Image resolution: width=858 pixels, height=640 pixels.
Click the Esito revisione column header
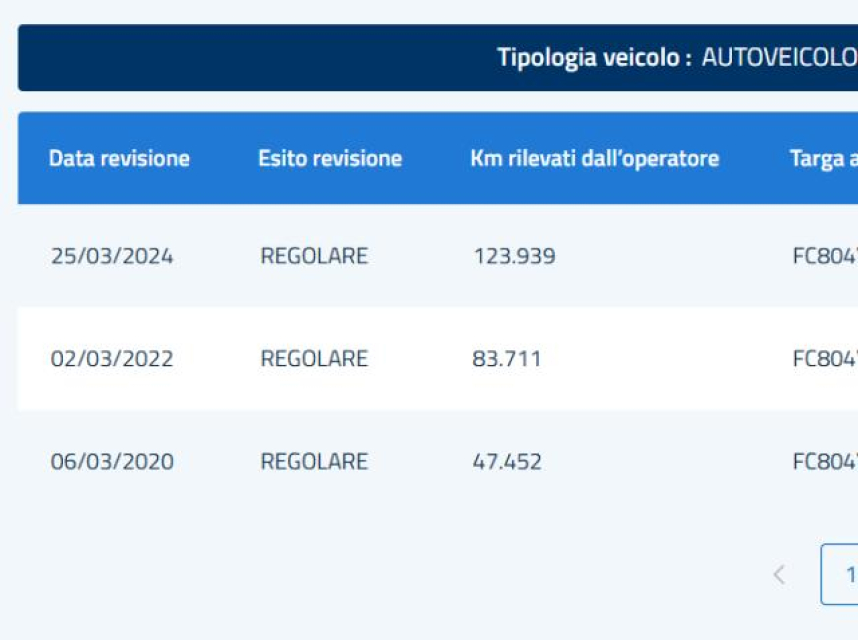click(x=330, y=158)
